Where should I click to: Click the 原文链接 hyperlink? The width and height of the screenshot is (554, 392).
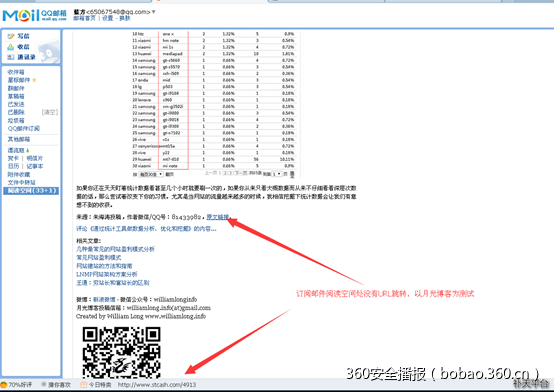[218, 217]
